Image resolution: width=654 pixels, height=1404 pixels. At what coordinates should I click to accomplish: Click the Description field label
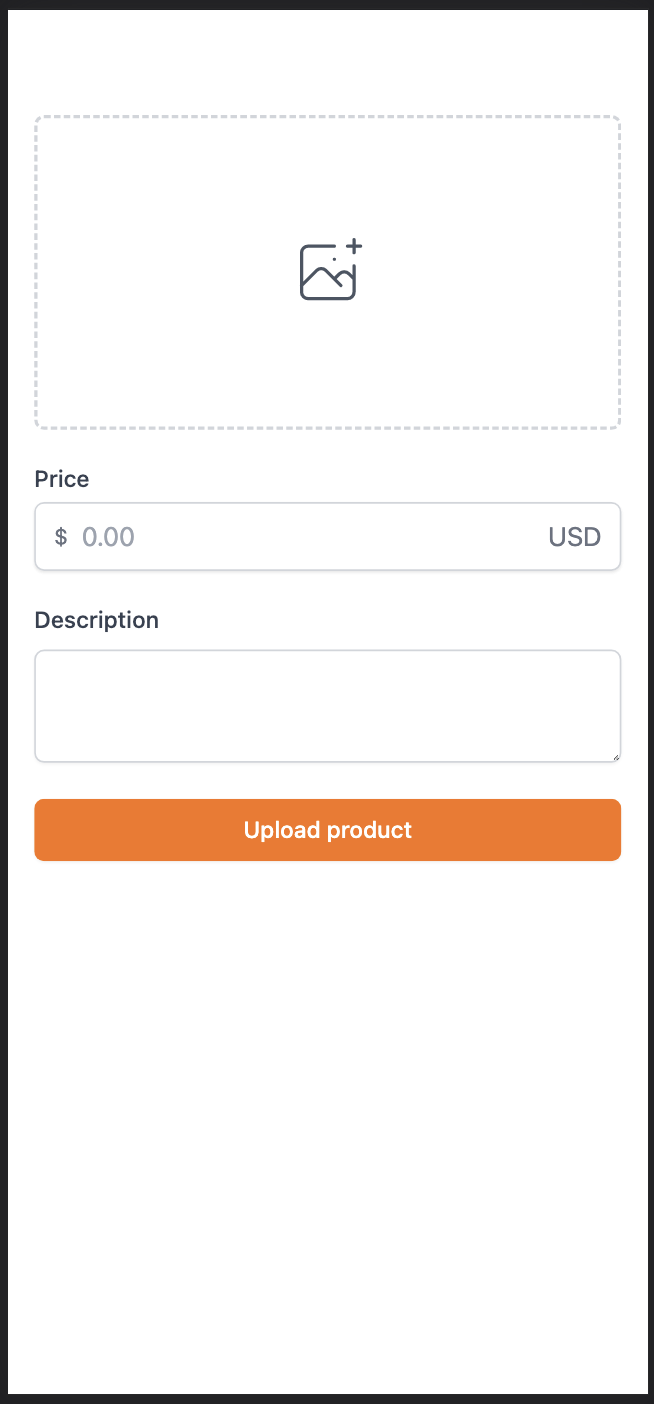click(96, 620)
